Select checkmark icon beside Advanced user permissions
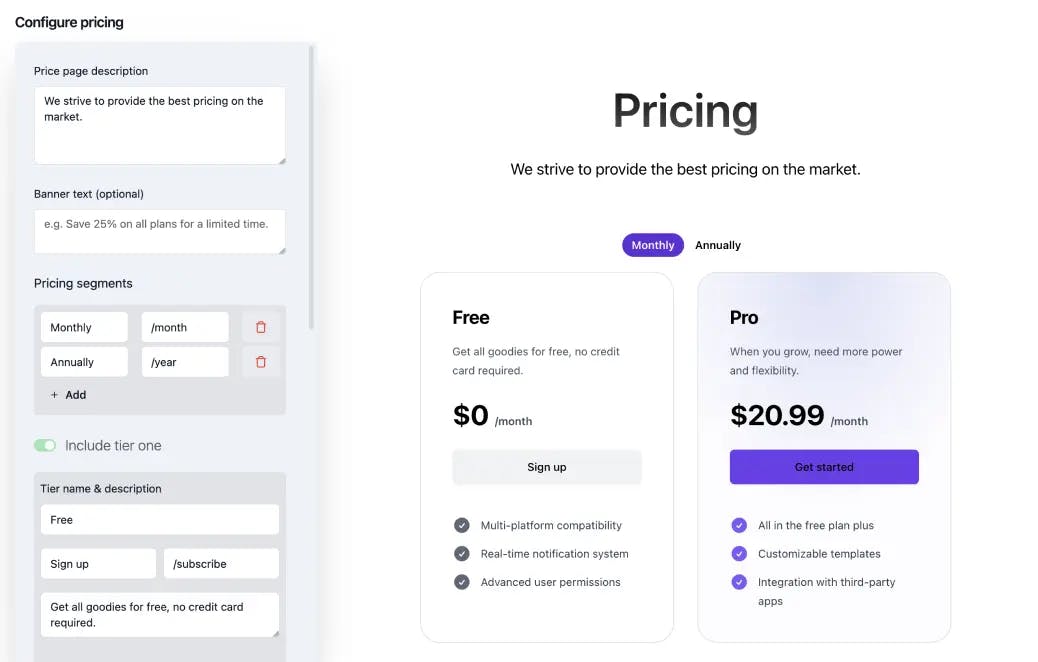This screenshot has height=662, width=1038. pyautogui.click(x=462, y=581)
